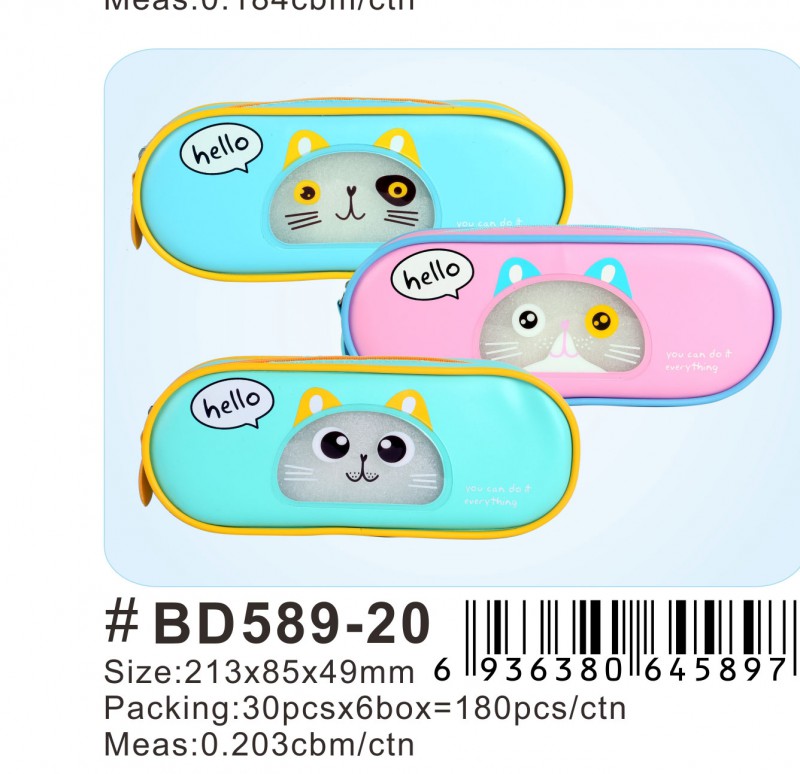Click the hello speech bubble on top blue case
Screen dimensions: 800x774
click(221, 149)
